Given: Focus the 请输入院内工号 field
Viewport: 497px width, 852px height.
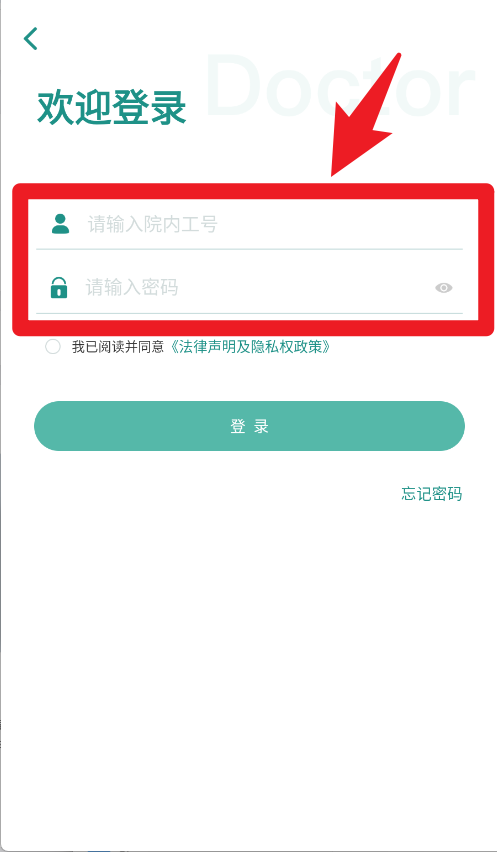Looking at the screenshot, I should coord(249,224).
